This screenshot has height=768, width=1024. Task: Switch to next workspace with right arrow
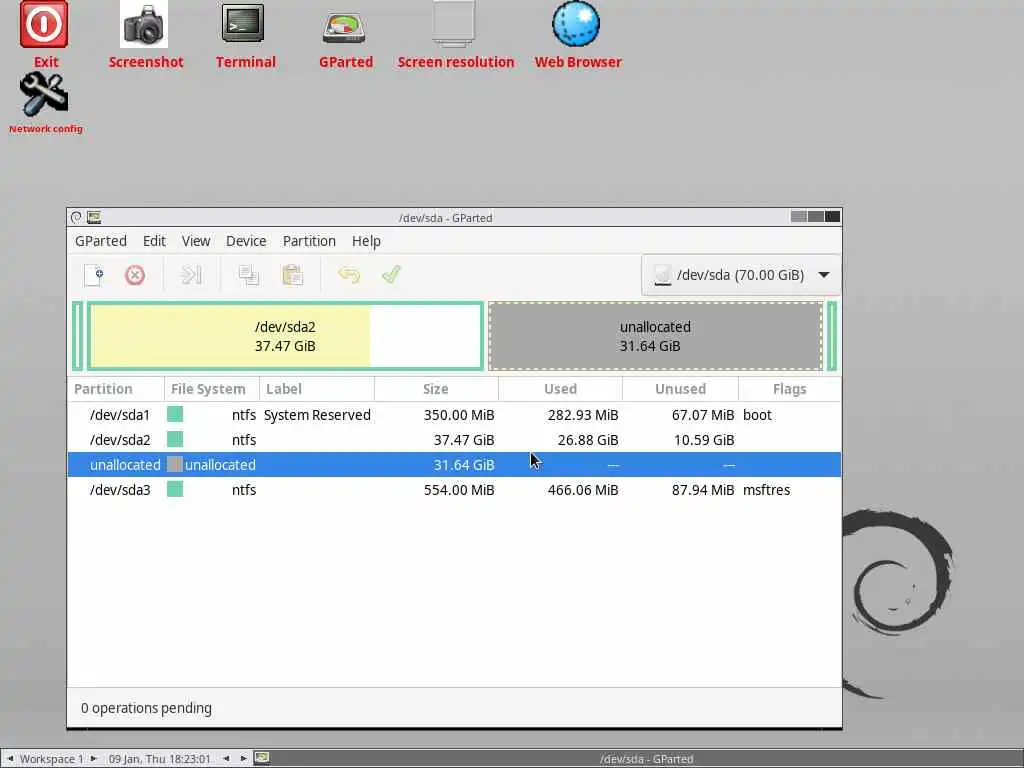(x=93, y=759)
